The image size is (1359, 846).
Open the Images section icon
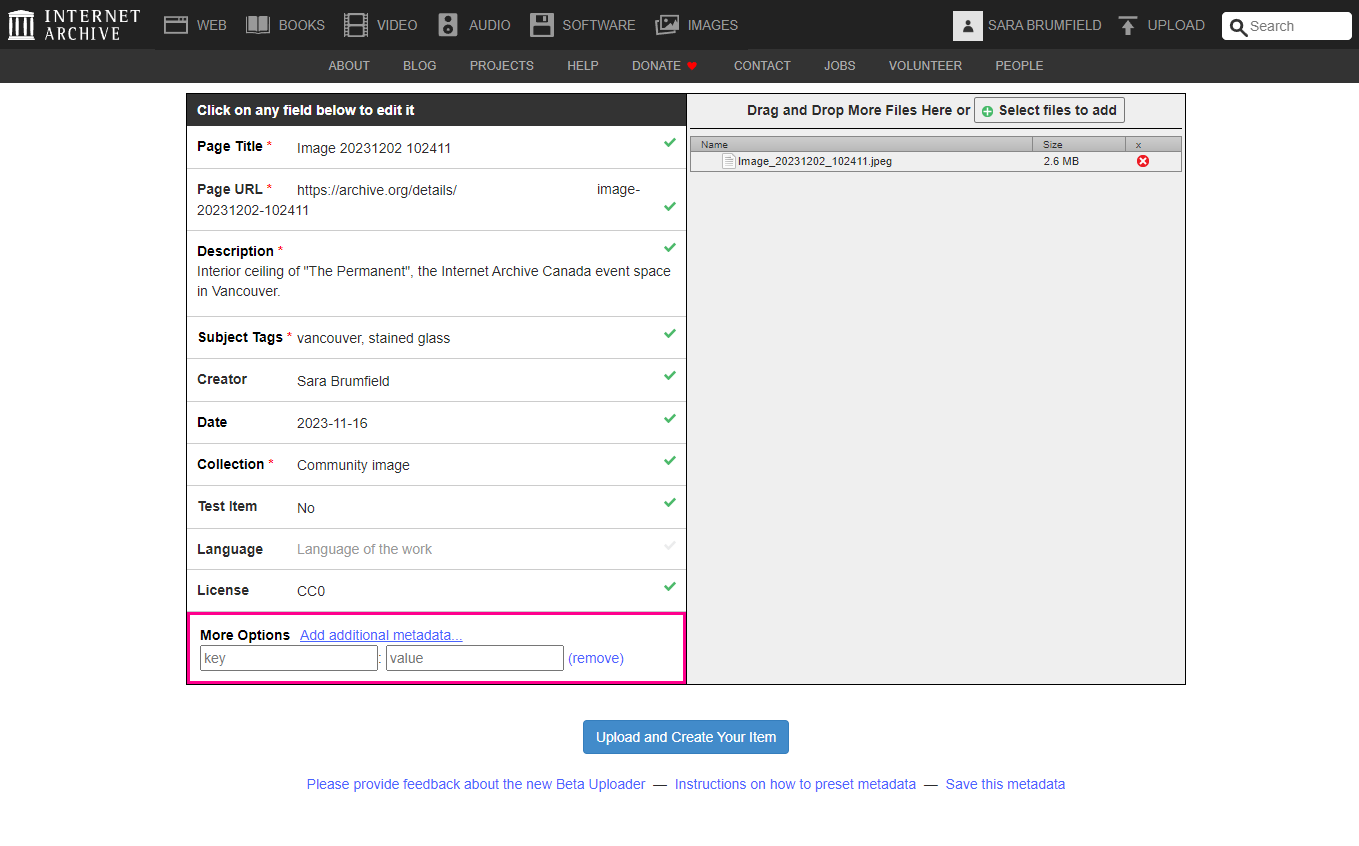(x=667, y=25)
